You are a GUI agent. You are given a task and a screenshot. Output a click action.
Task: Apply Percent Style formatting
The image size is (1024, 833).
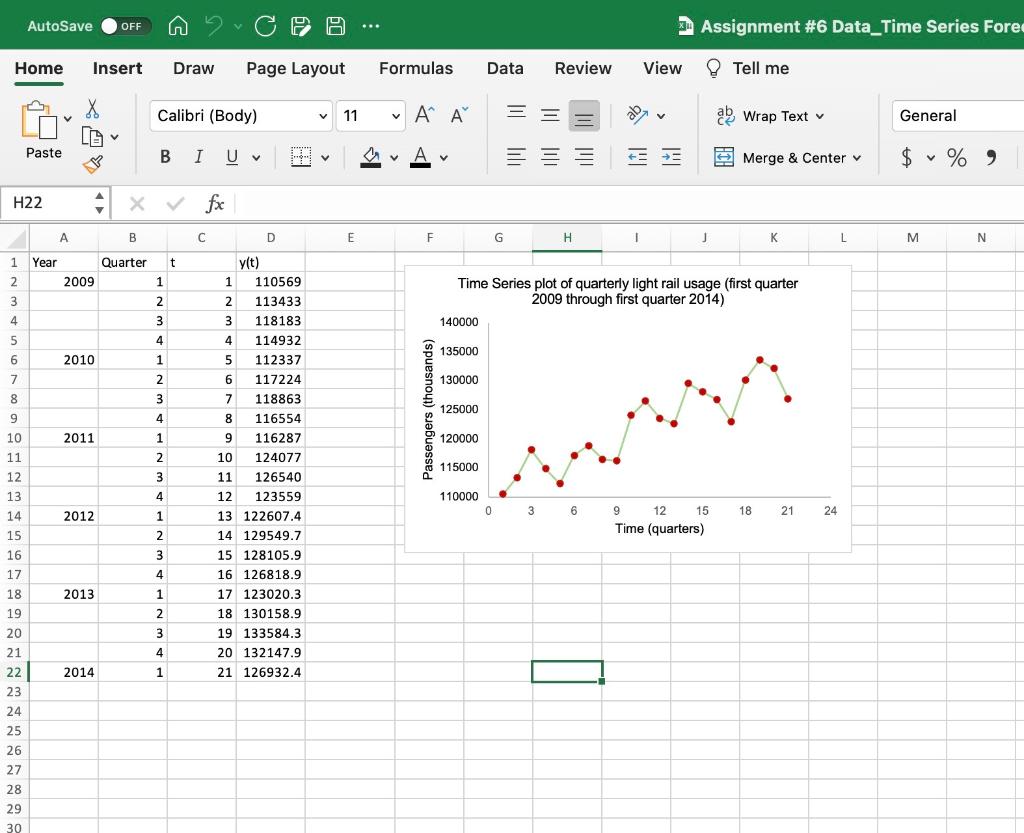[956, 157]
